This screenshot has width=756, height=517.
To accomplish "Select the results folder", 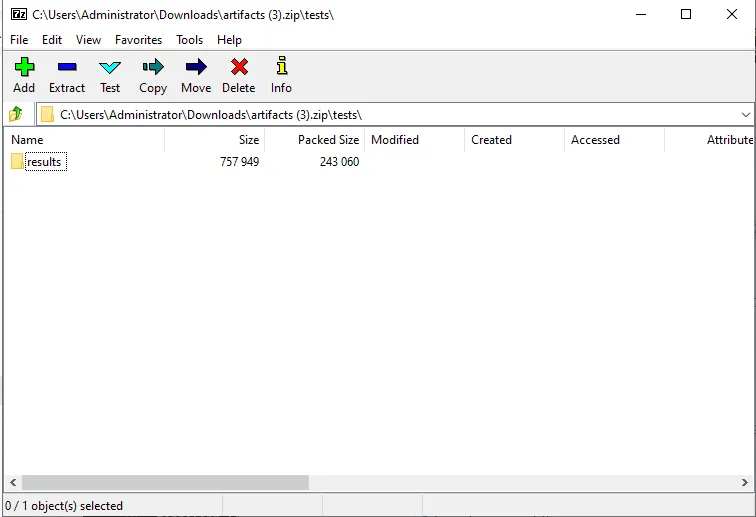I will pos(43,162).
